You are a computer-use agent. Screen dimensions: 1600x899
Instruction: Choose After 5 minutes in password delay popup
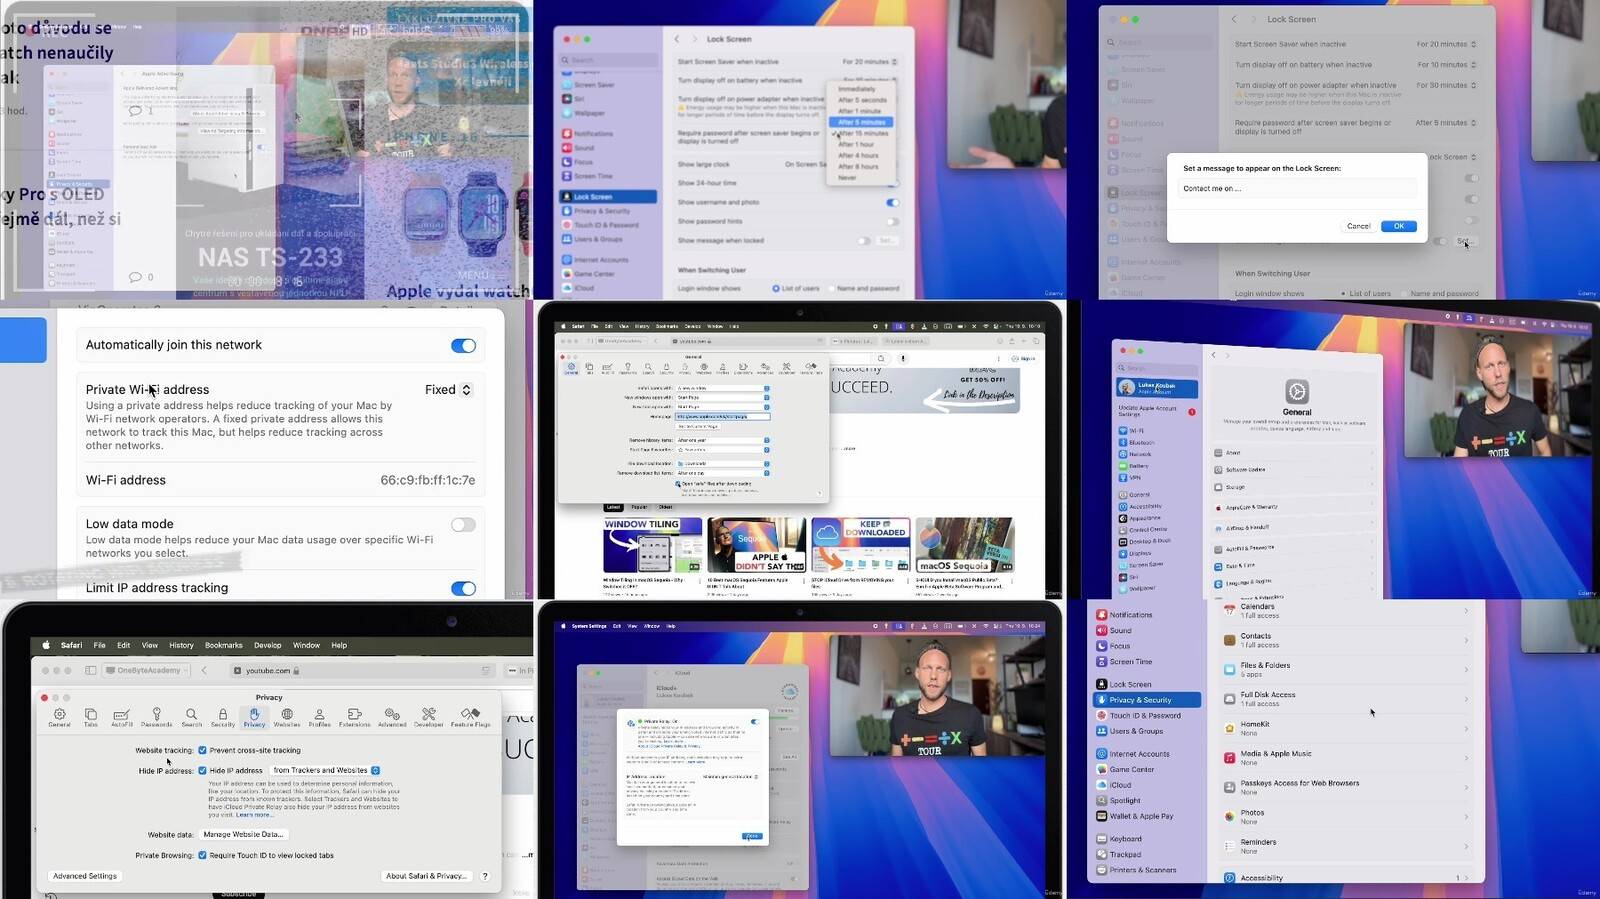point(860,122)
